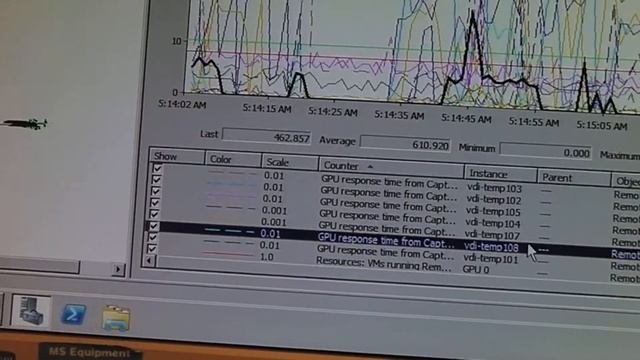Click the color line of the vdi-temp102 row
640x360 pixels.
[232, 184]
